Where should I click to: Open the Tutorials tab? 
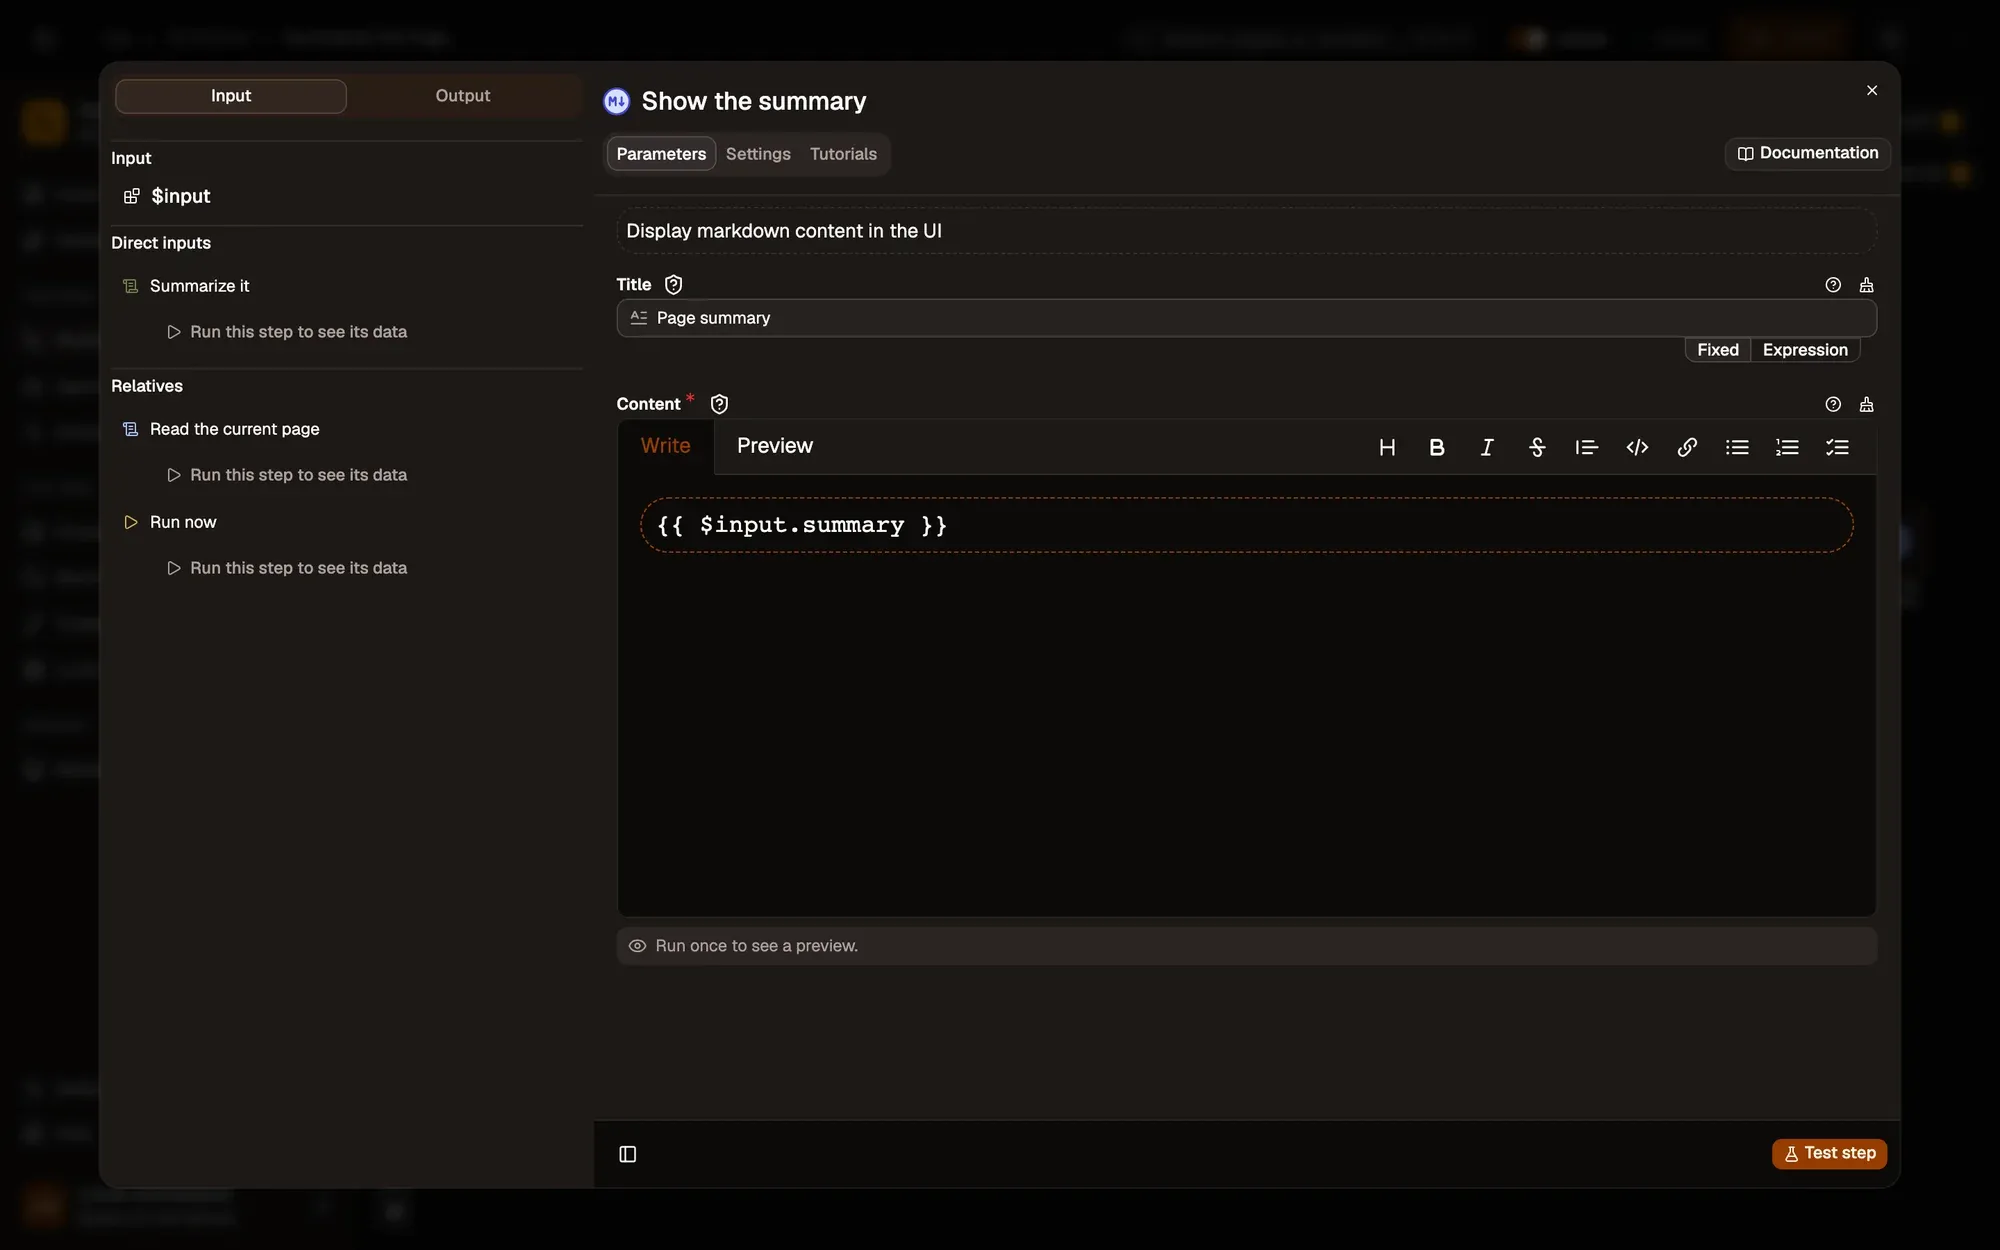pyautogui.click(x=843, y=154)
